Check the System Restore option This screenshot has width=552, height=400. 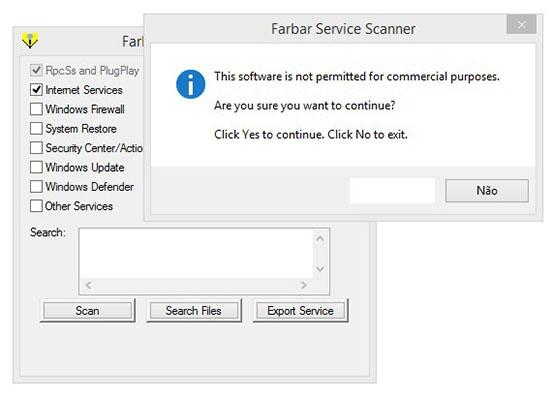[x=36, y=129]
